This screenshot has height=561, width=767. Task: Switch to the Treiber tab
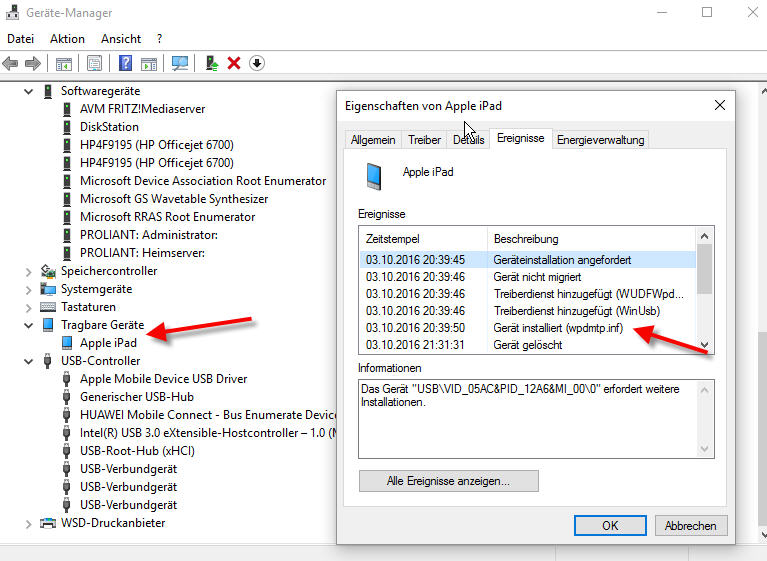424,140
